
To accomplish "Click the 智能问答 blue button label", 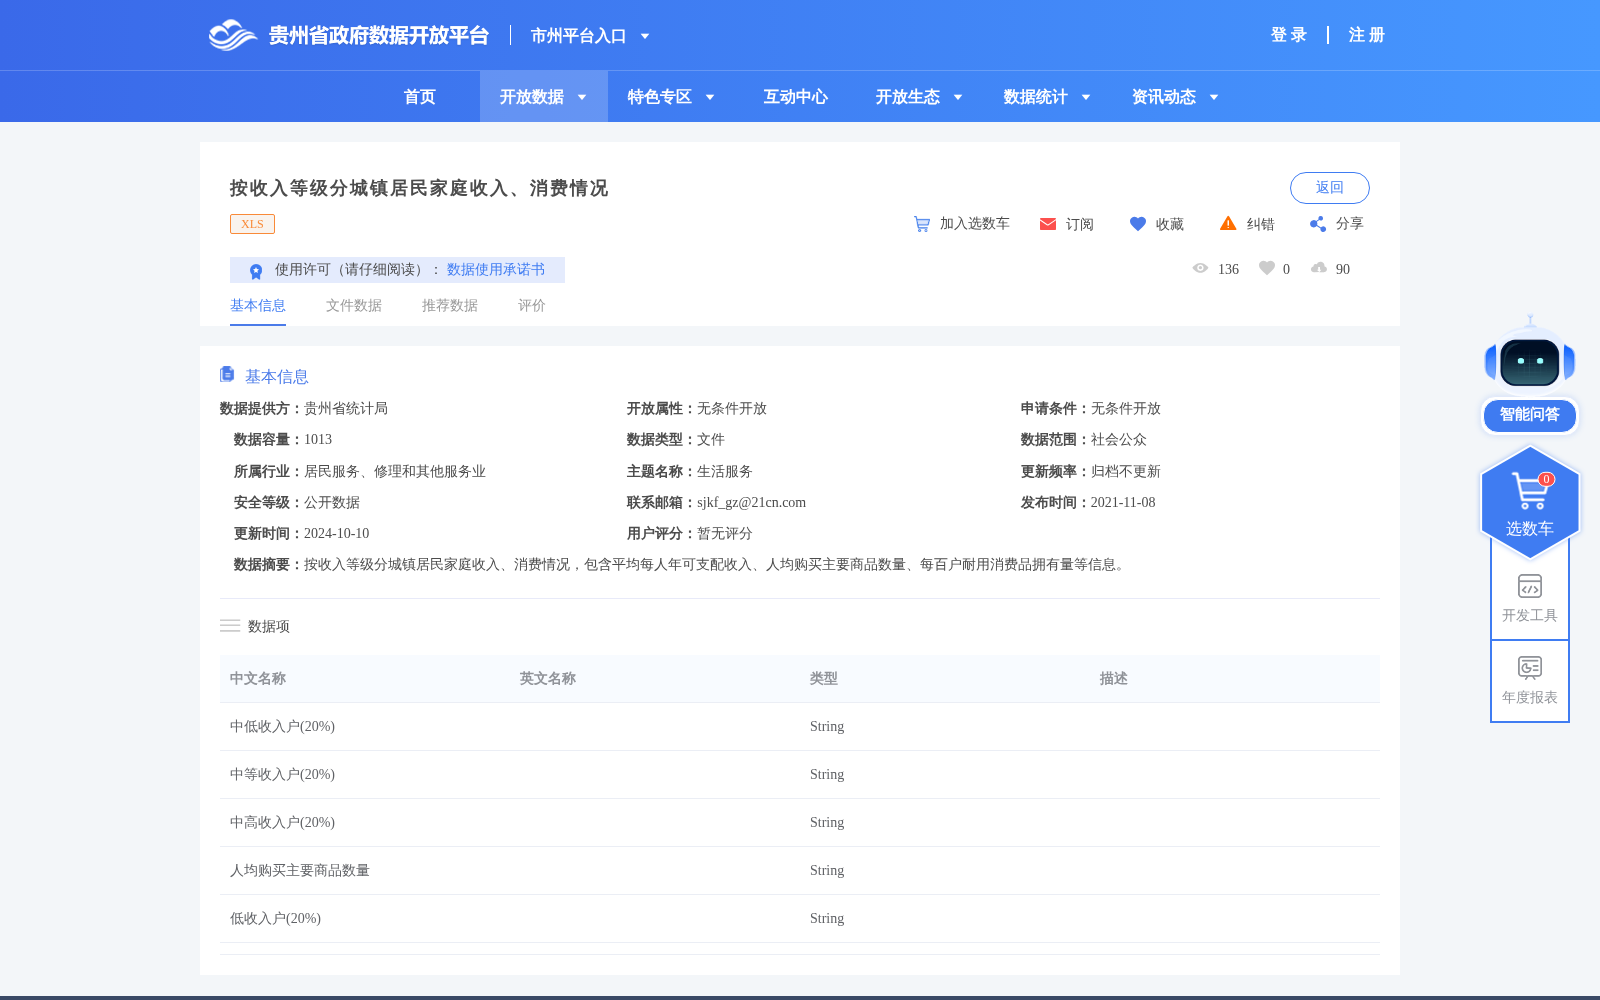I will point(1530,415).
